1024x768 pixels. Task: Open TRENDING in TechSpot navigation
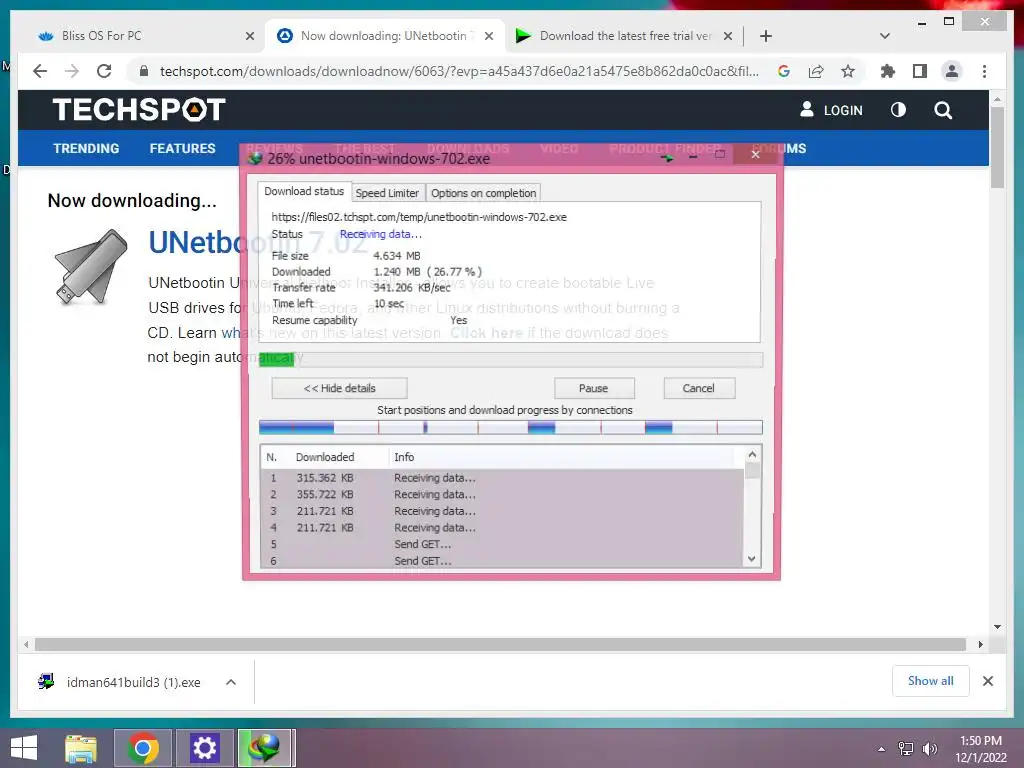click(86, 148)
